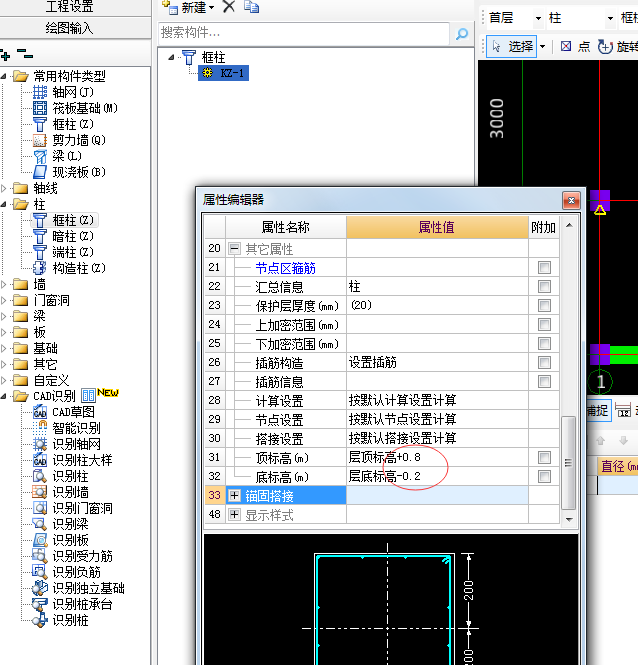Viewport: 638px width, 665px height.
Task: Switch to 工程设置 tab
Action: point(70,6)
